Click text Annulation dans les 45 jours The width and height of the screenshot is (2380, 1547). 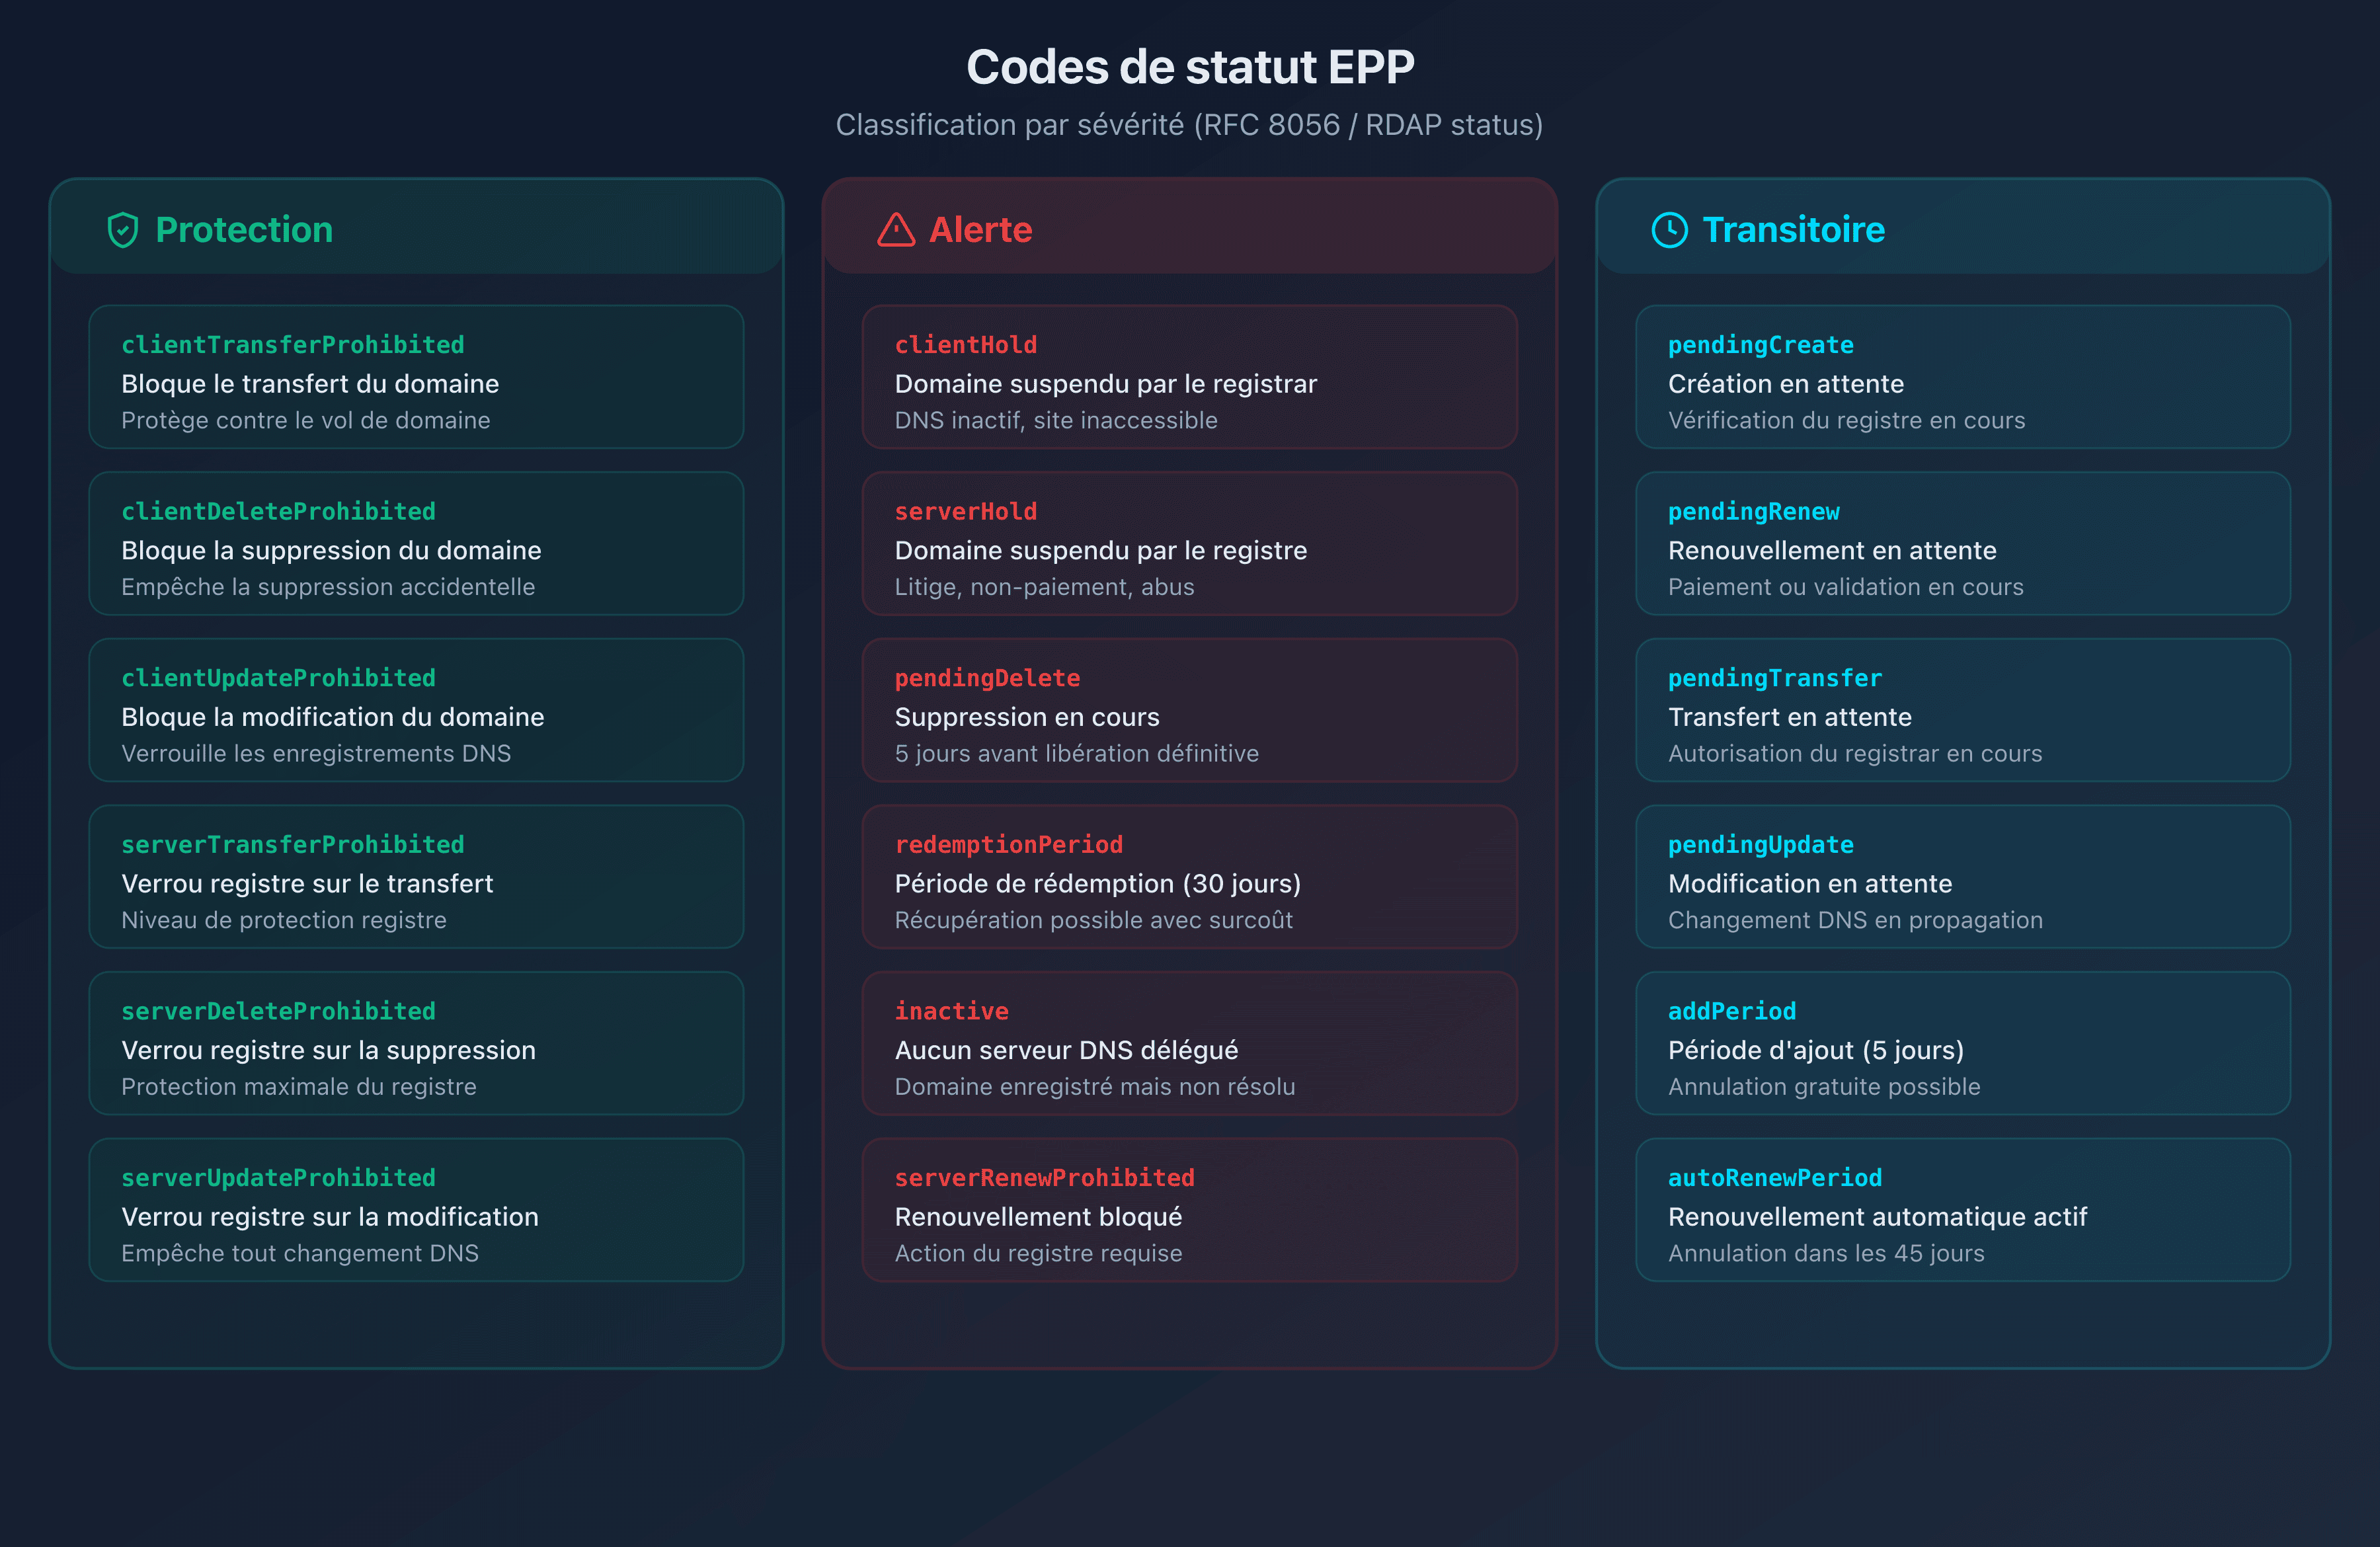tap(1826, 1253)
